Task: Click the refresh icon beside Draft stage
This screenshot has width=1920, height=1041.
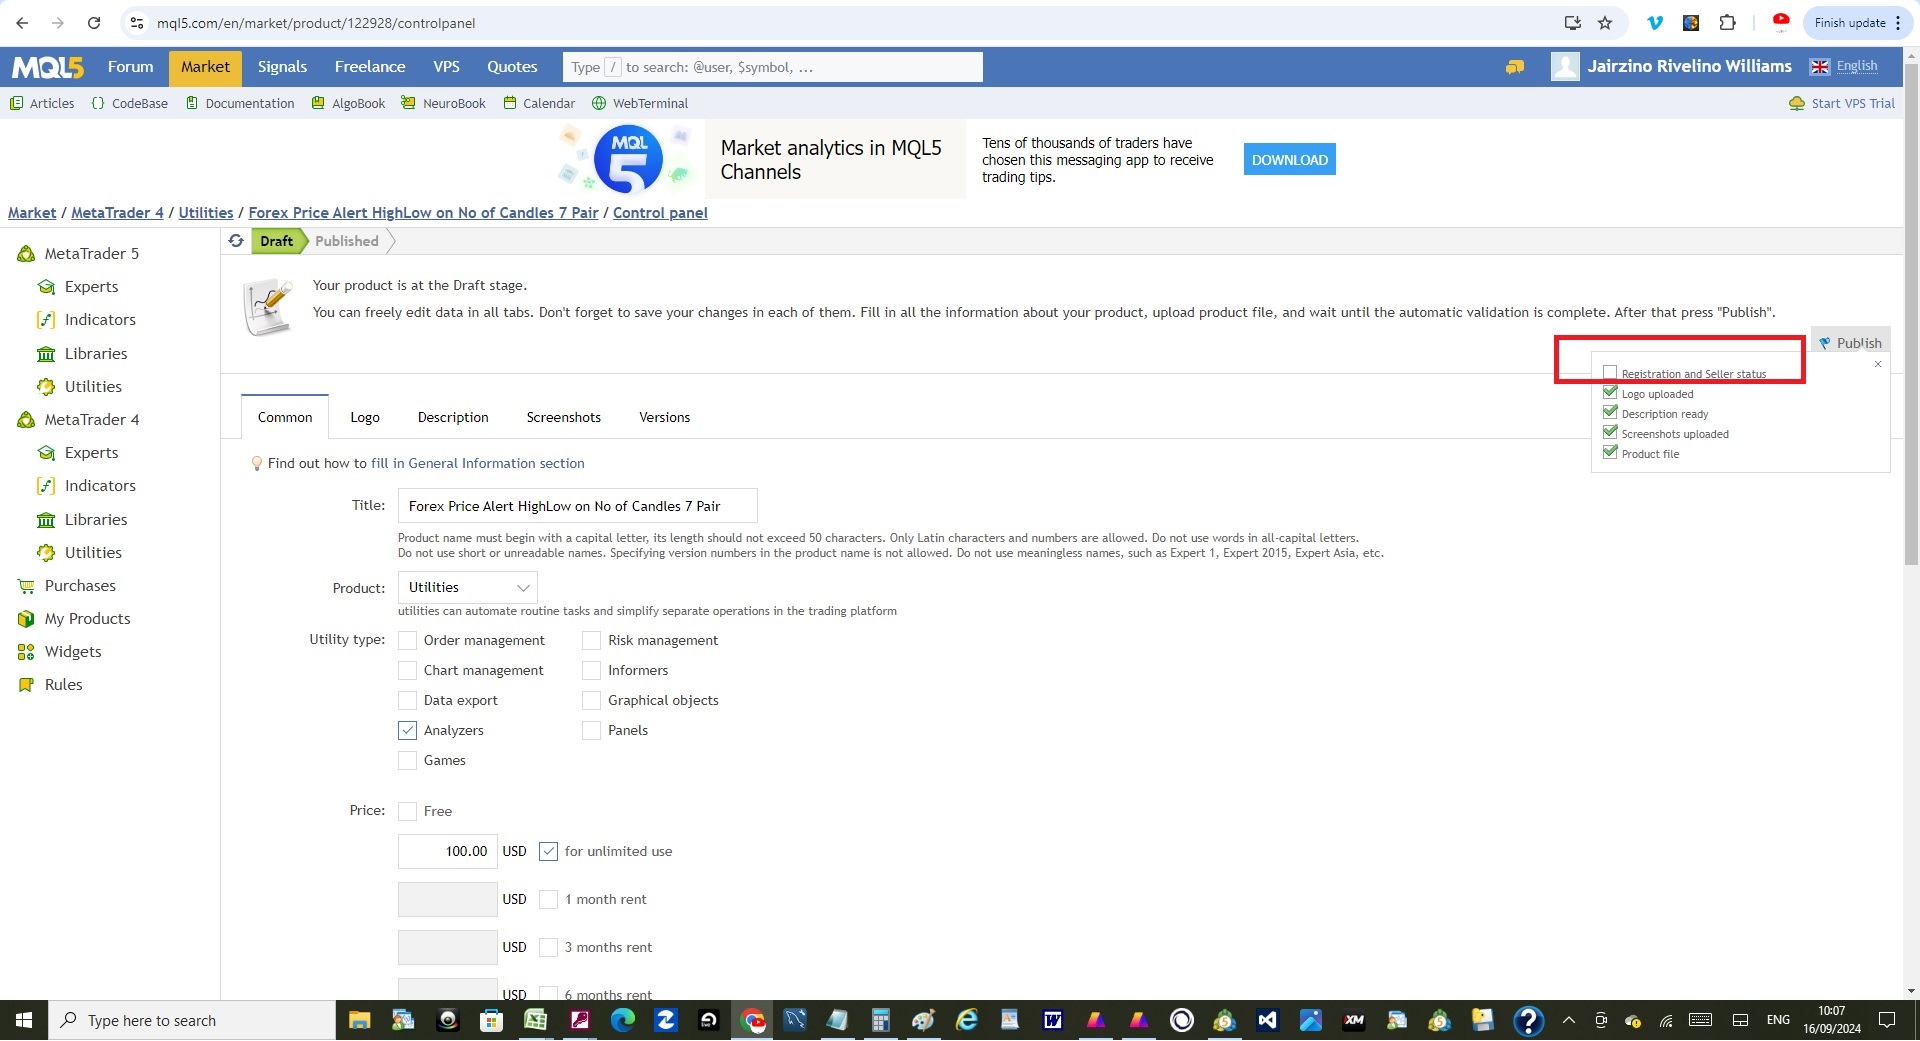Action: (x=236, y=241)
